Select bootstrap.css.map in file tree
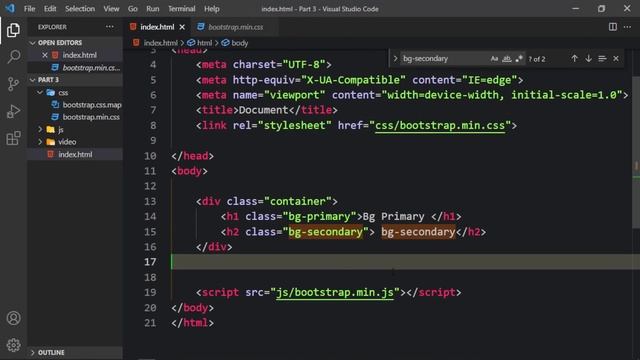This screenshot has height=360, width=640. [x=92, y=105]
